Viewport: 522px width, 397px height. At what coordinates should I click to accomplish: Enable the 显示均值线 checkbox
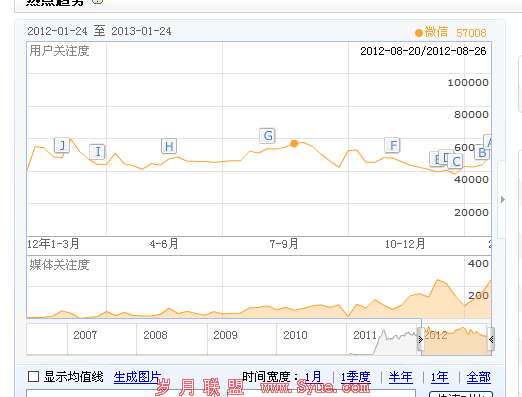33,377
